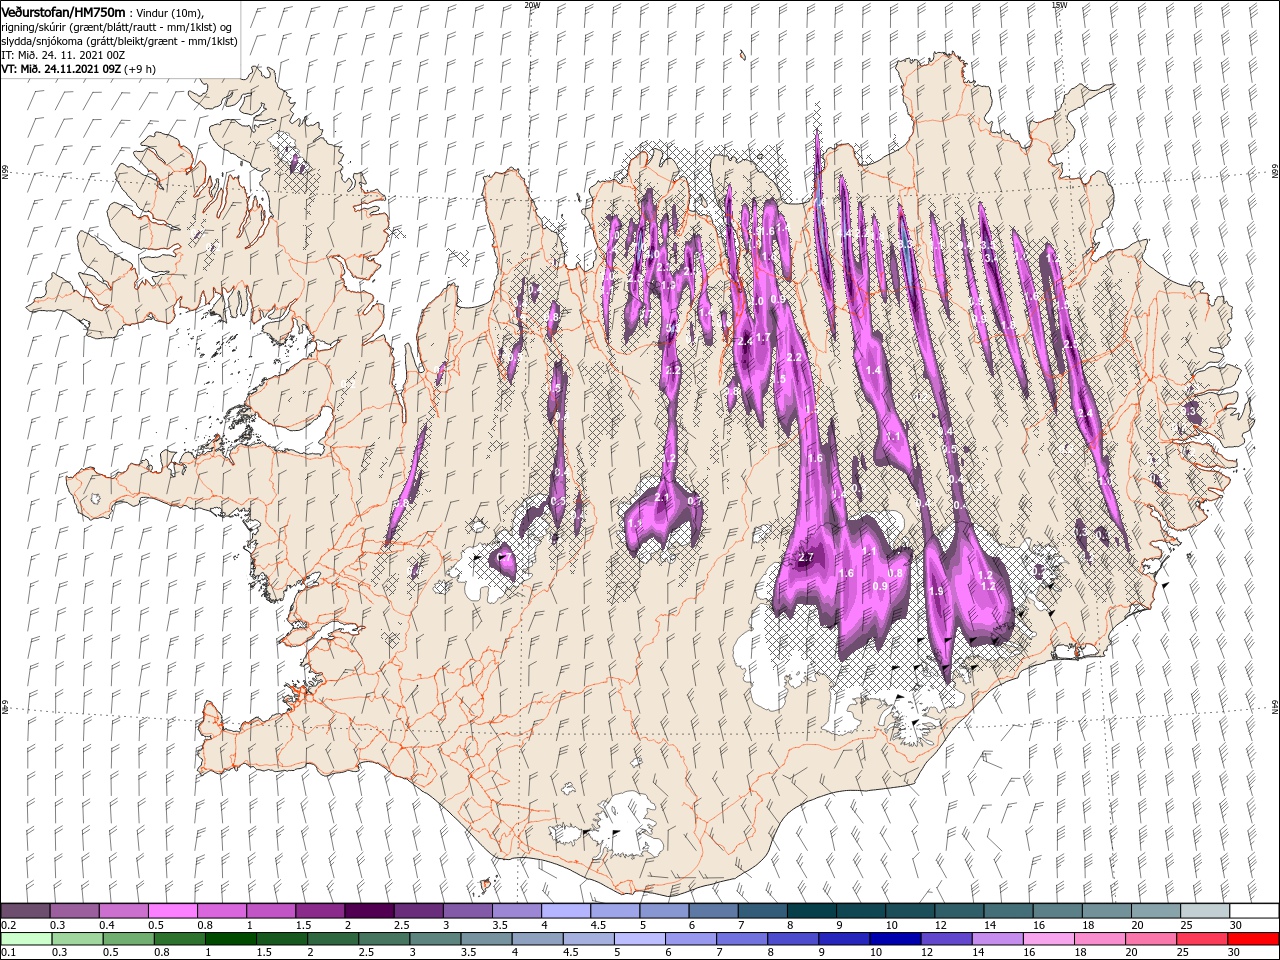Select upper scale swatch between 7 and 8
Image resolution: width=1280 pixels, height=960 pixels.
[x=762, y=910]
